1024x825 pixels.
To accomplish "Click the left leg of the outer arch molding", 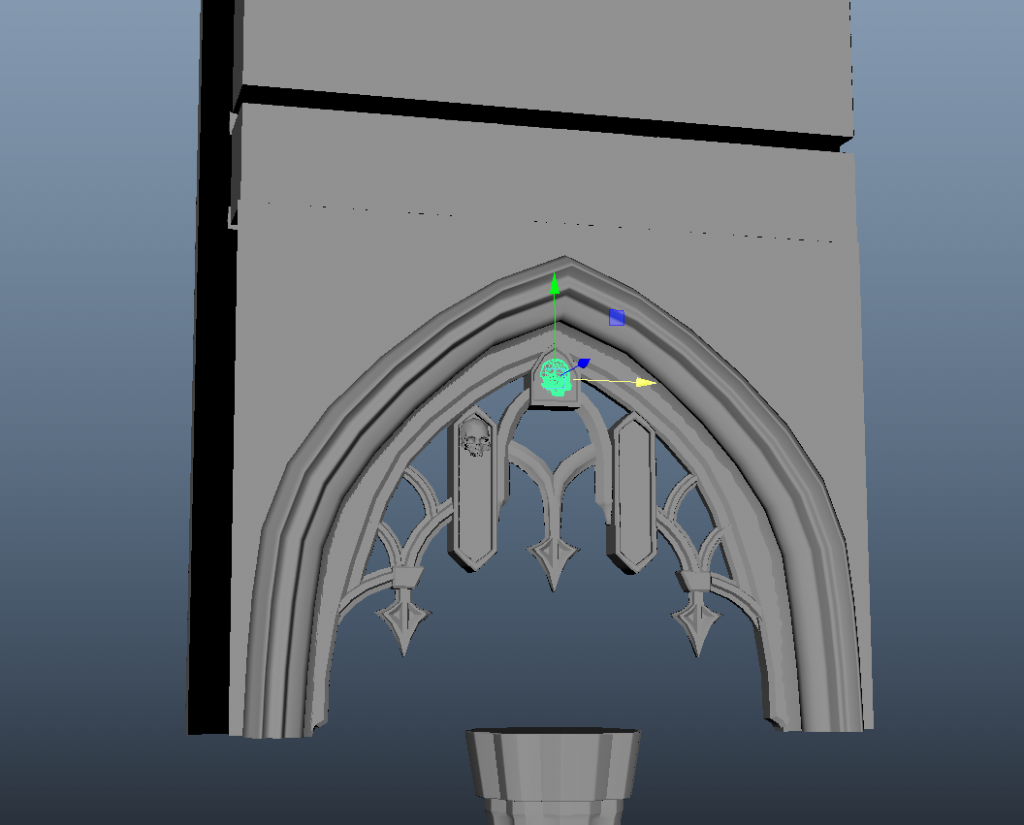I will click(270, 600).
